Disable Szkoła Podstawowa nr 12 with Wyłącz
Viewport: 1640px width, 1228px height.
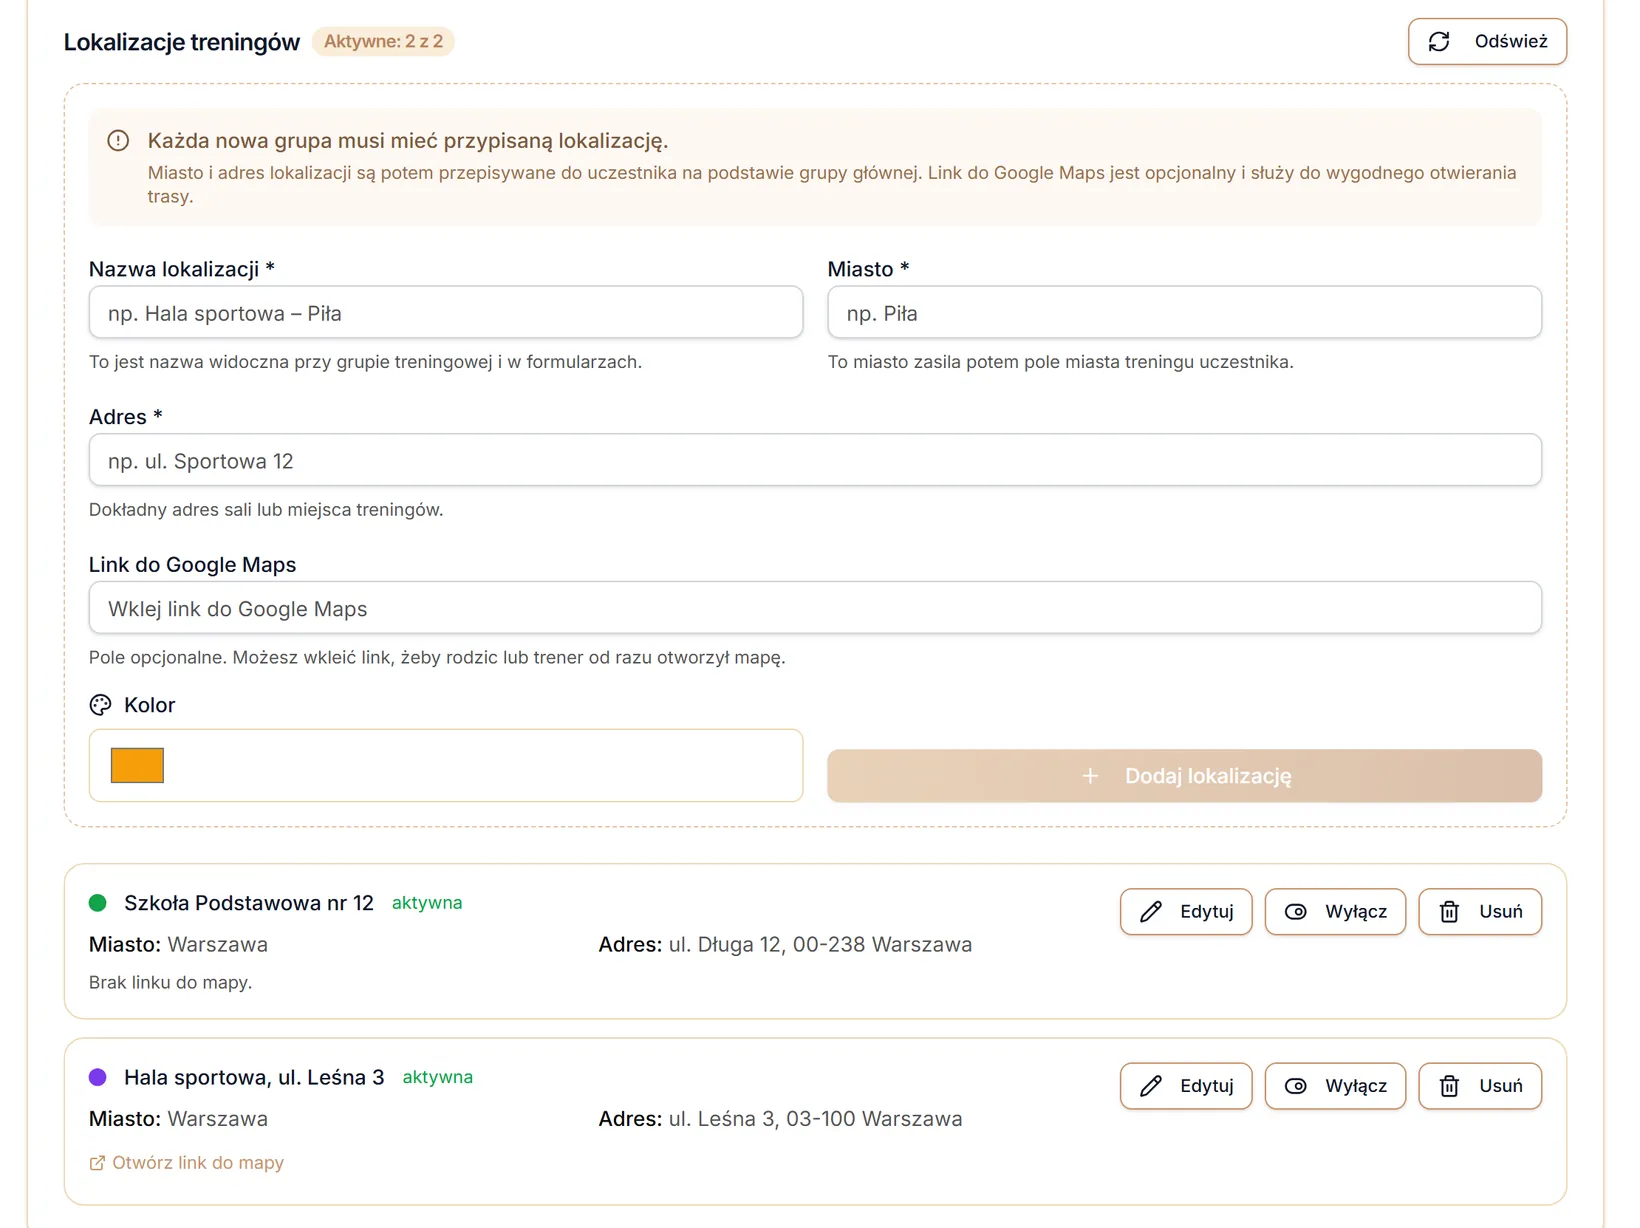[1335, 912]
